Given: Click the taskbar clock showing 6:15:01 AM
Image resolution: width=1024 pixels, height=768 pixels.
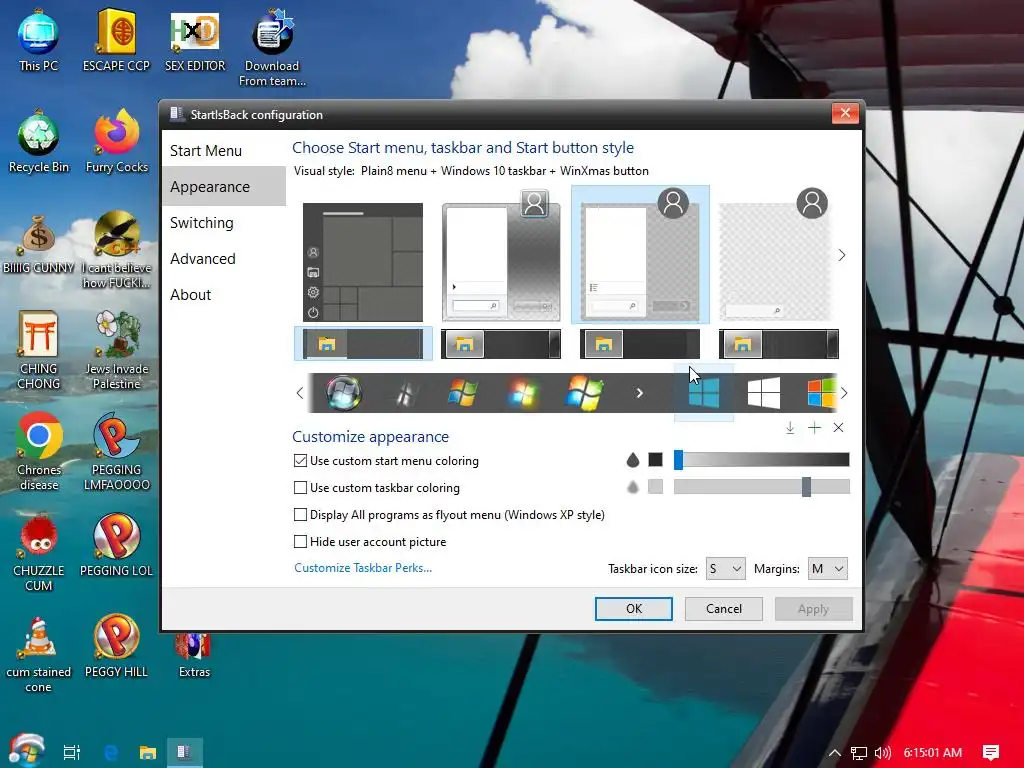Looking at the screenshot, I should point(933,753).
